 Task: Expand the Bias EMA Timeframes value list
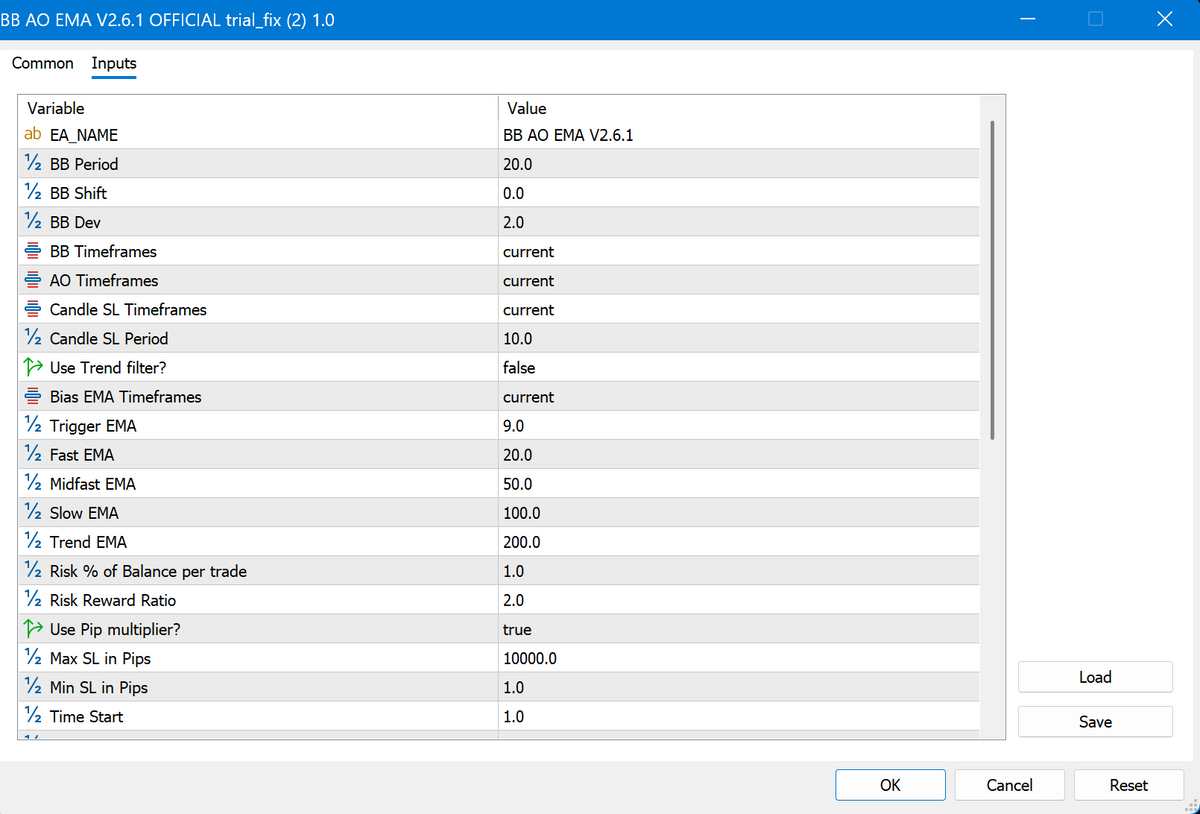(x=738, y=397)
